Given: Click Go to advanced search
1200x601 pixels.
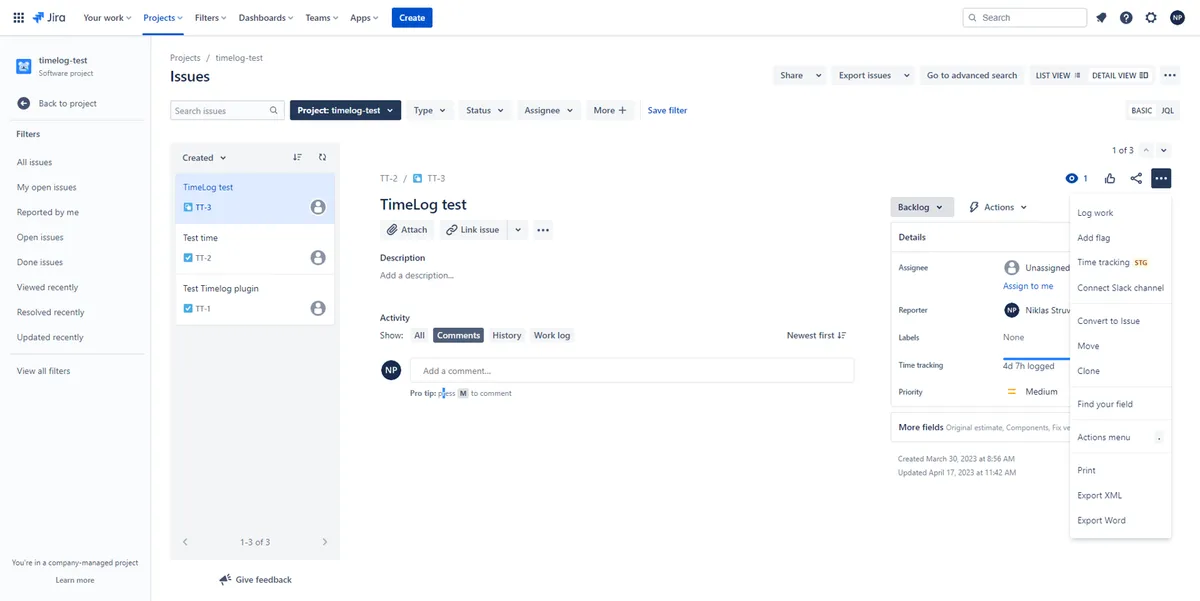Looking at the screenshot, I should pyautogui.click(x=971, y=75).
